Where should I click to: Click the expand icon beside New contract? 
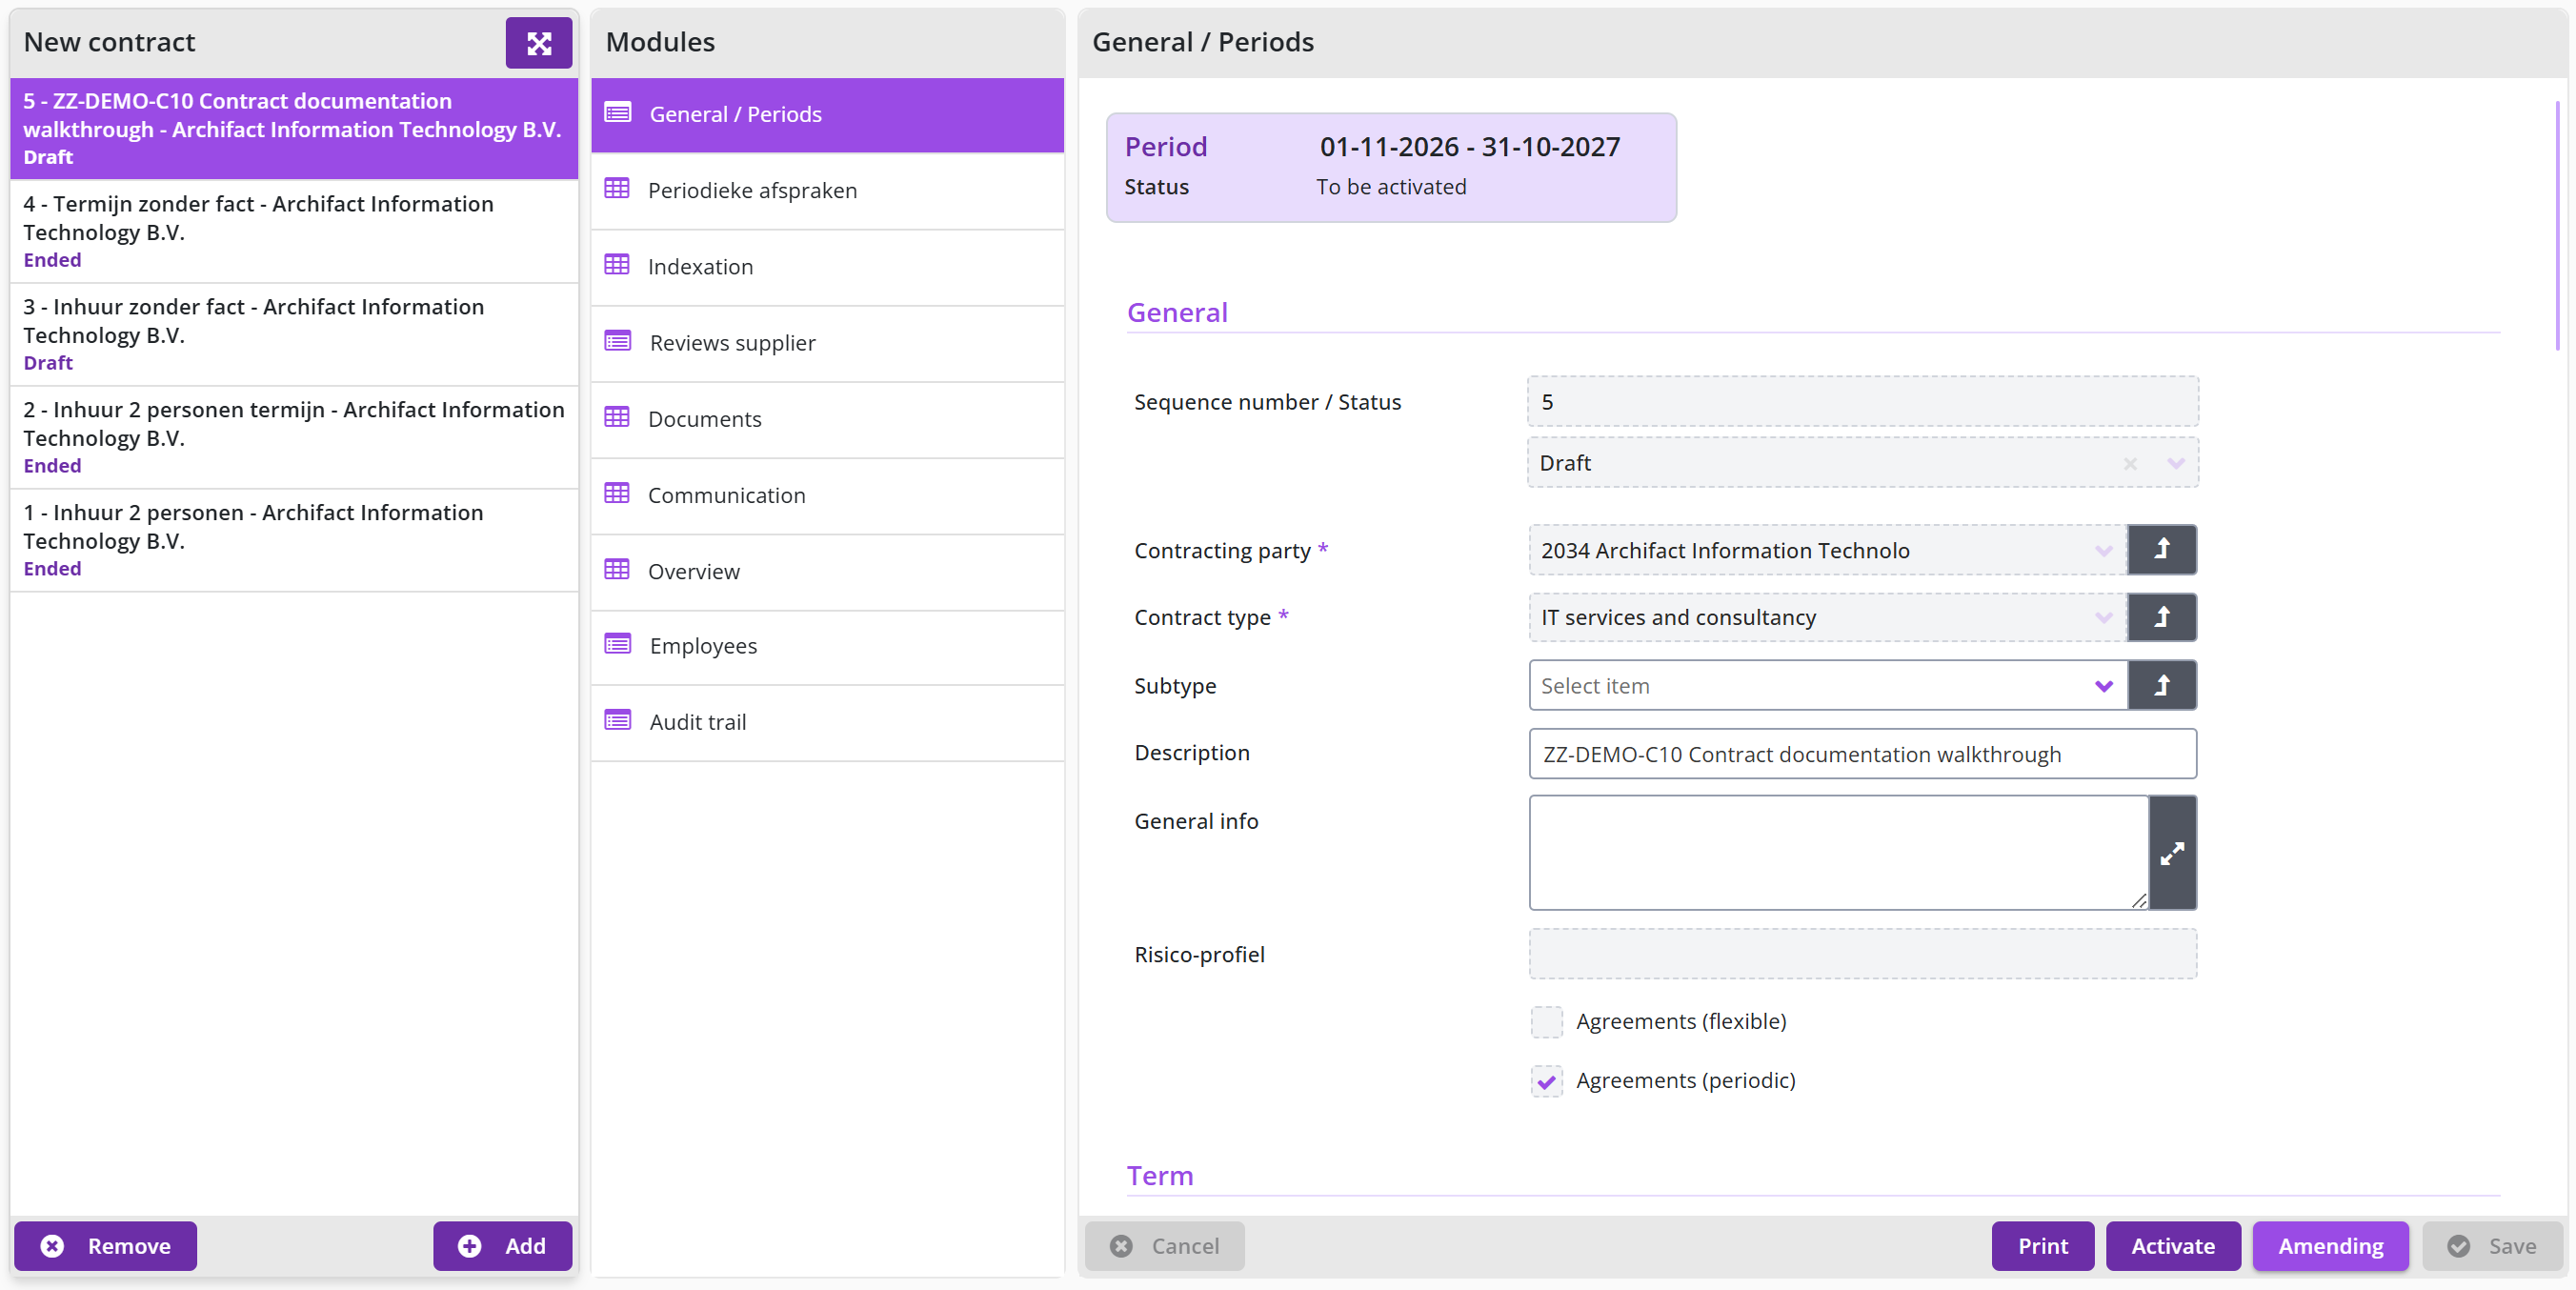coord(538,43)
